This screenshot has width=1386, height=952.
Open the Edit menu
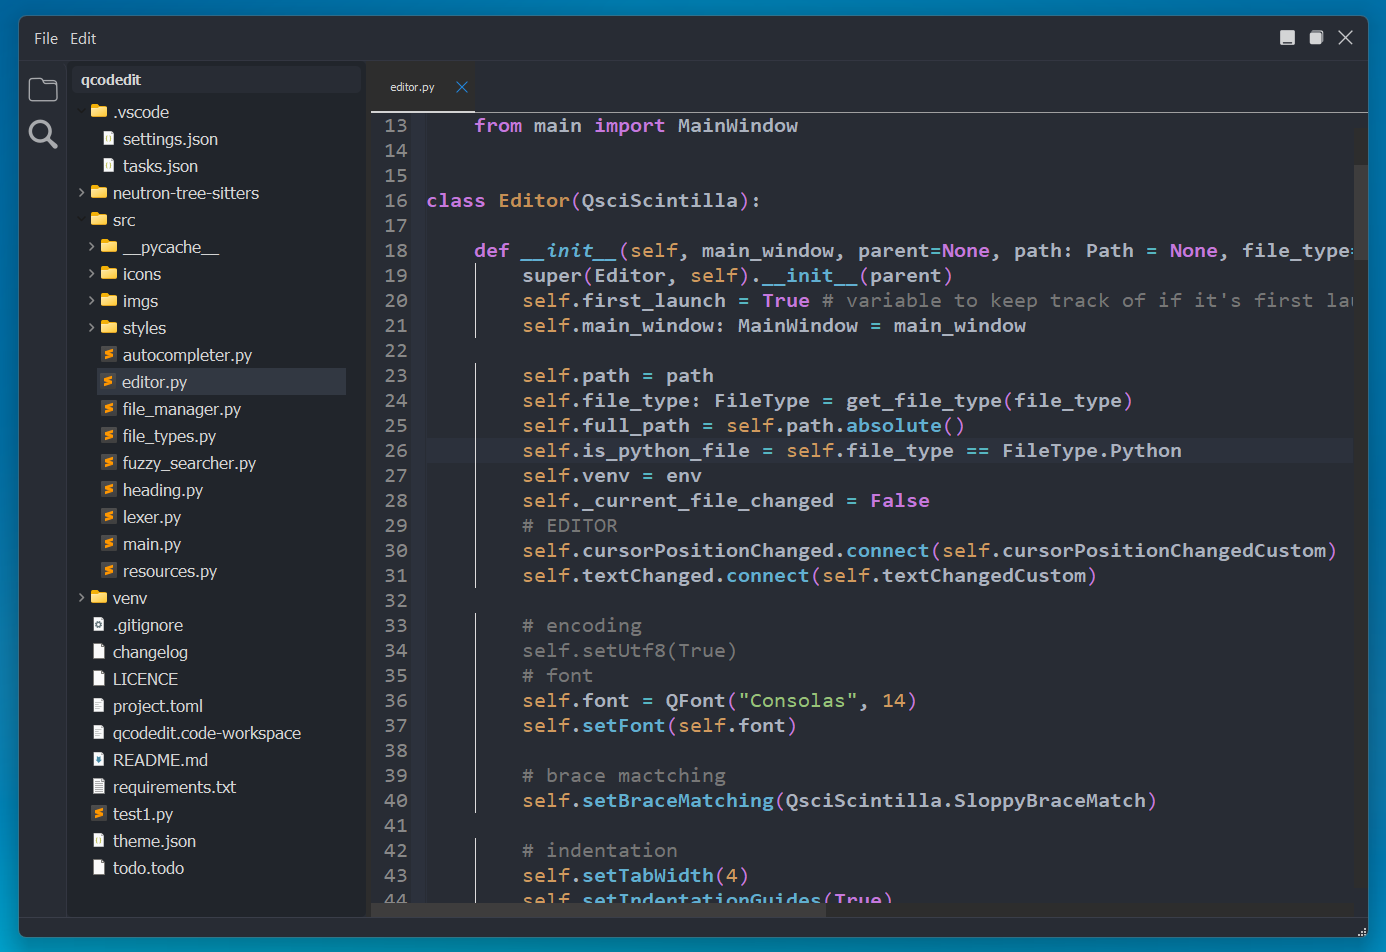pyautogui.click(x=83, y=38)
